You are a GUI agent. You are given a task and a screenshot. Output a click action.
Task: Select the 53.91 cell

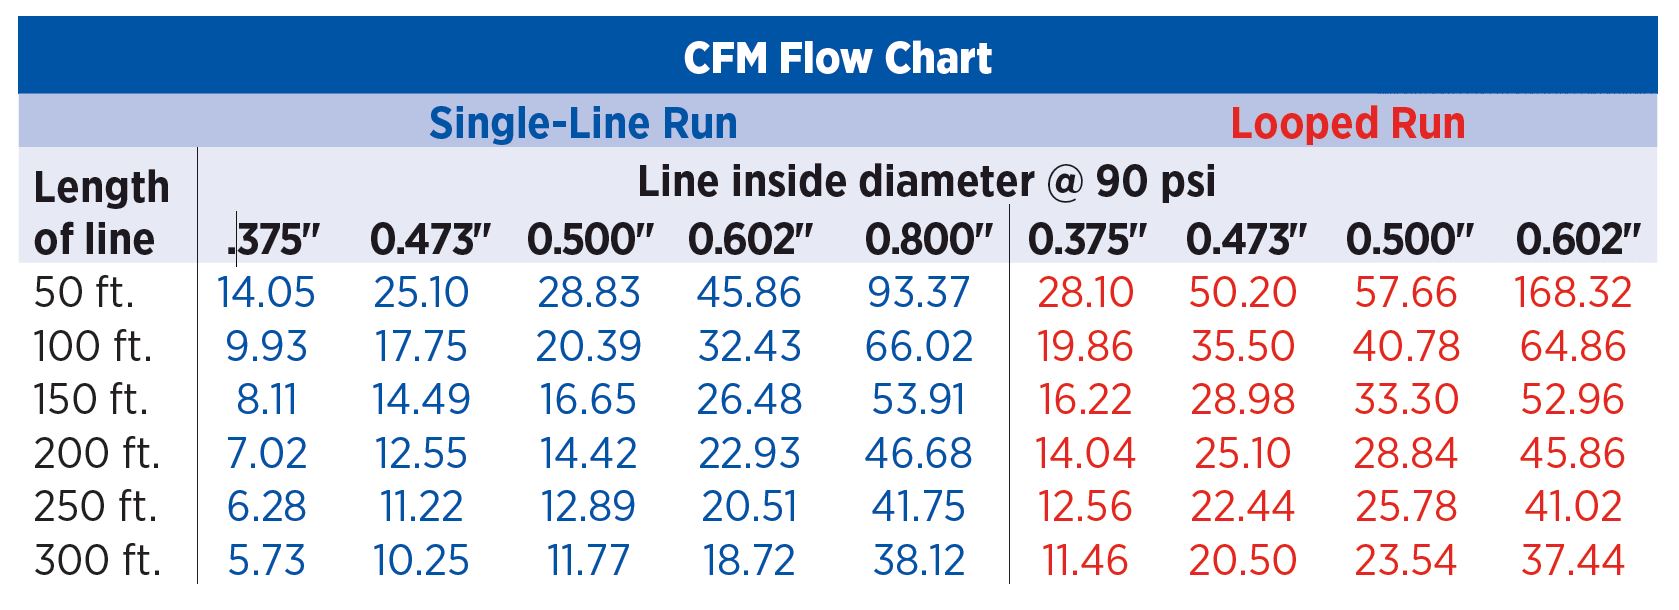point(919,400)
